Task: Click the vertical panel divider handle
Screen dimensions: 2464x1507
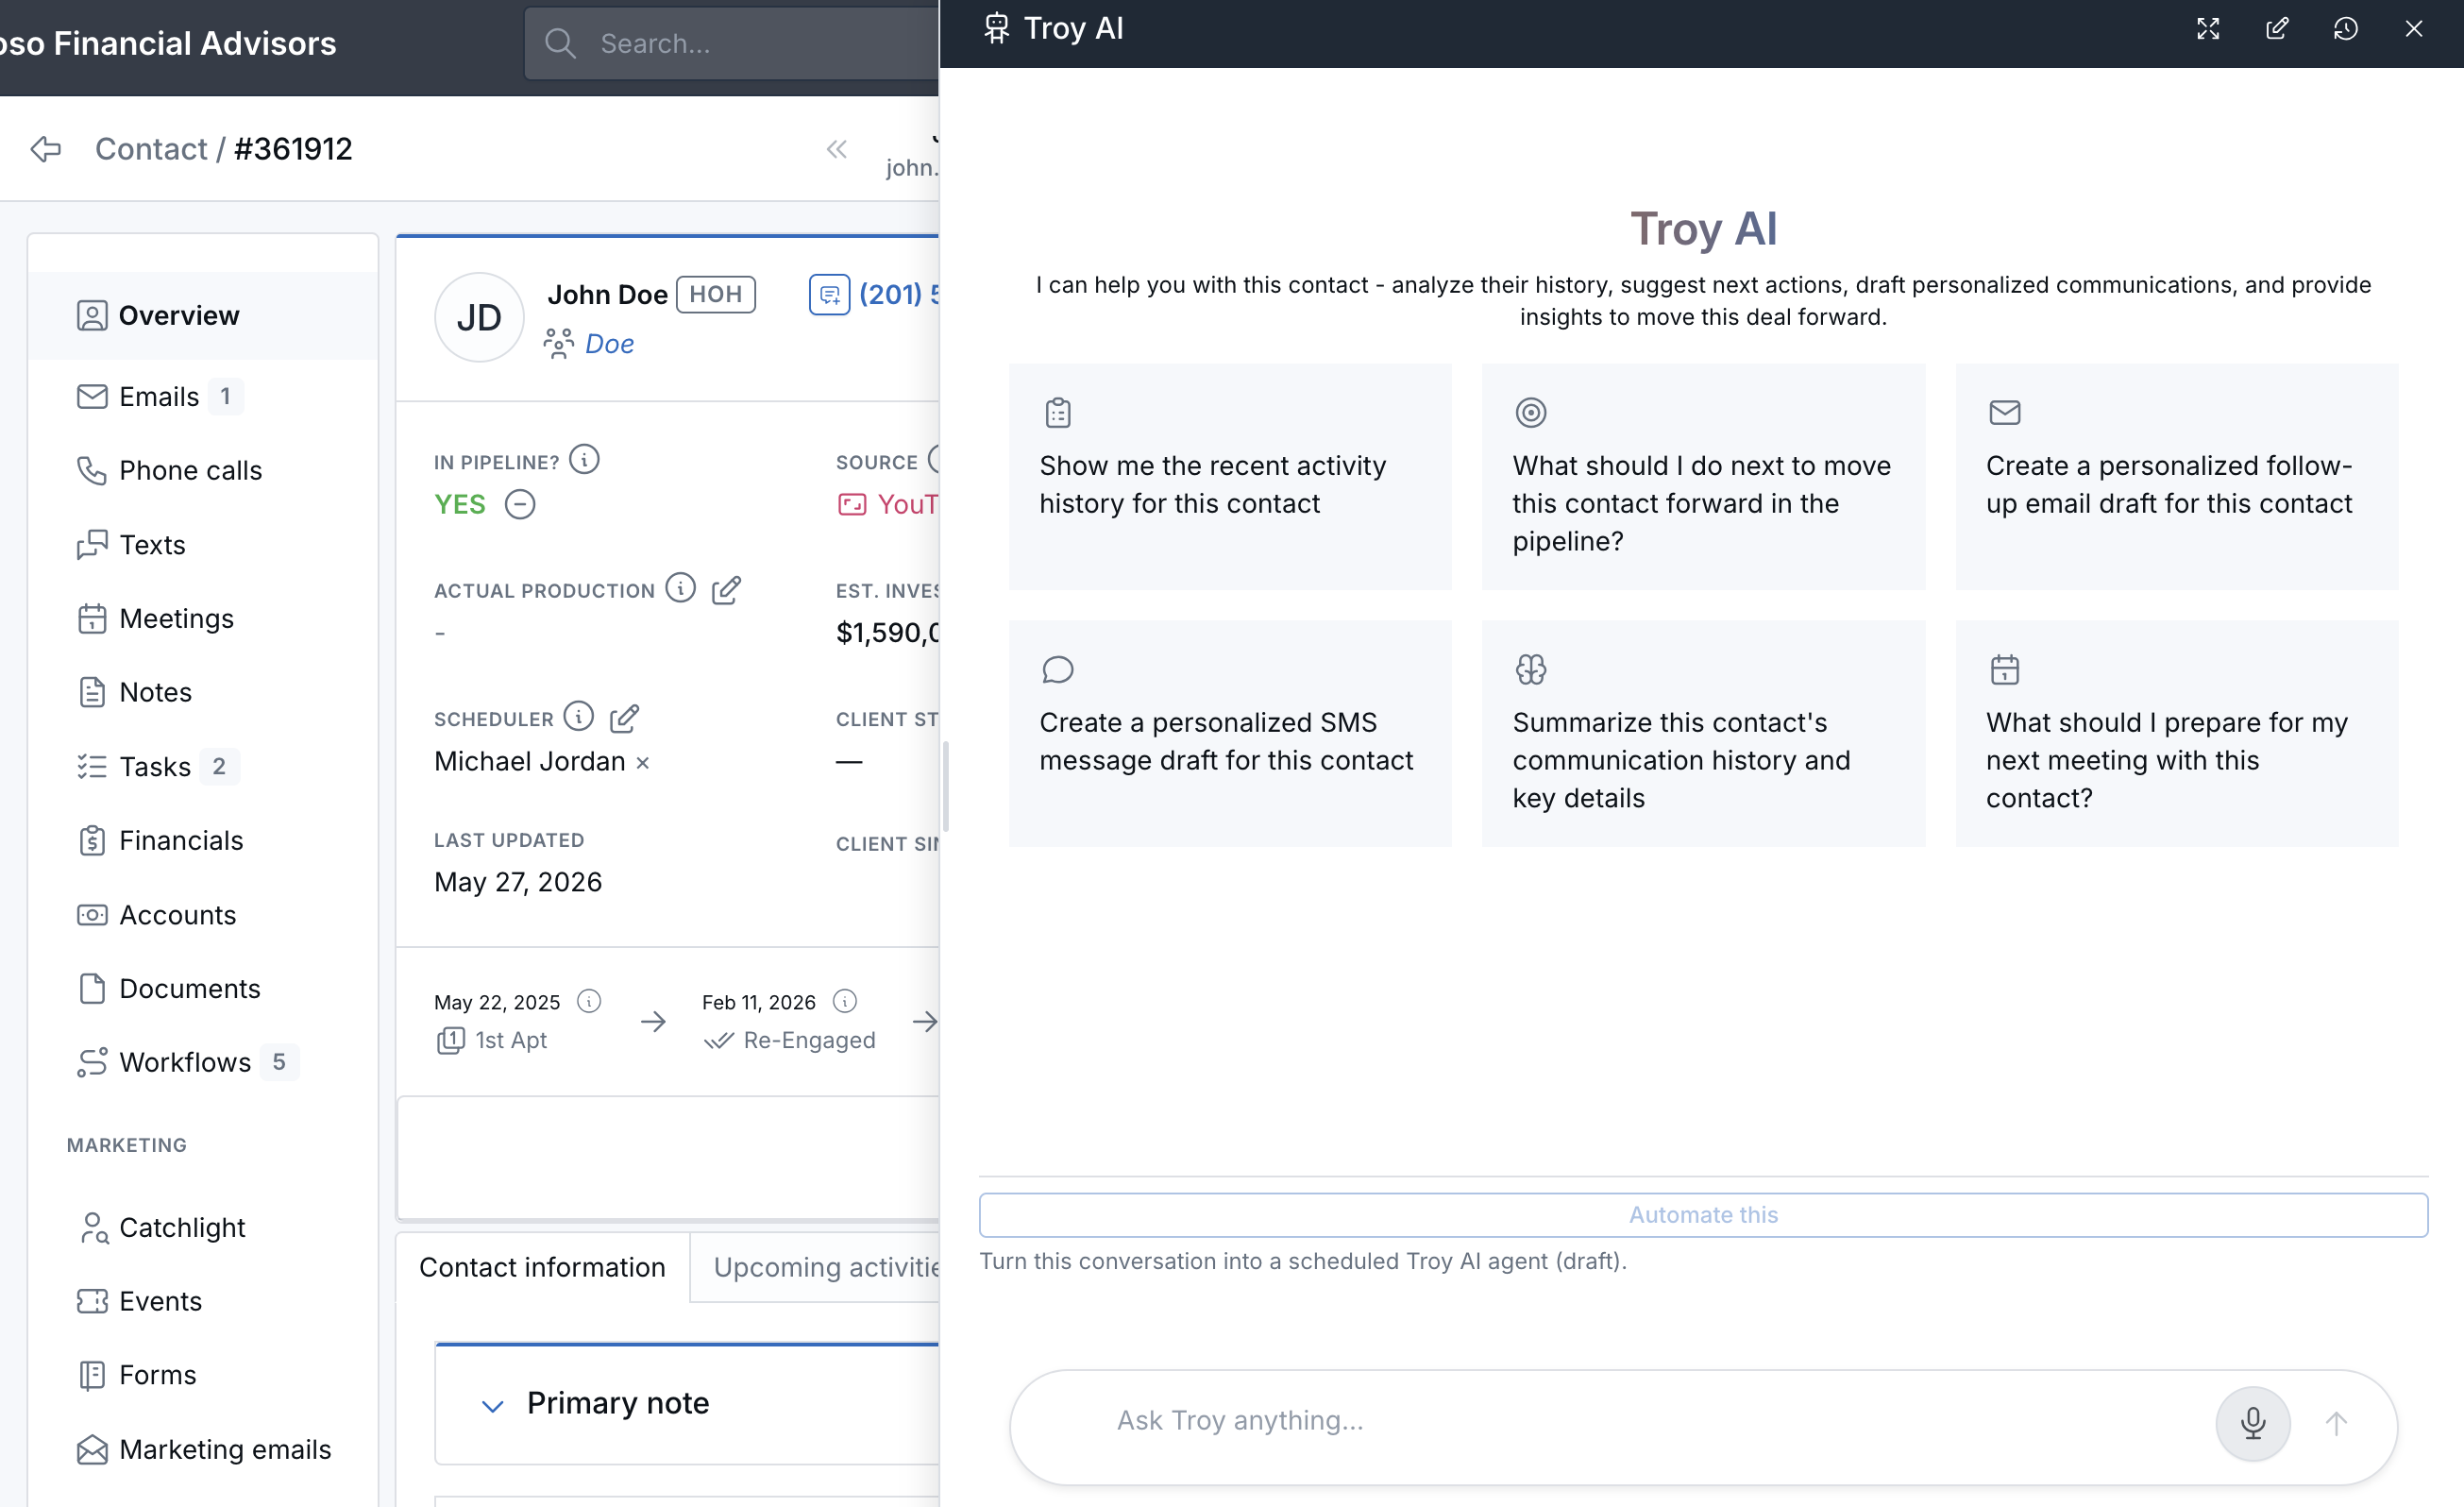Action: [945, 785]
